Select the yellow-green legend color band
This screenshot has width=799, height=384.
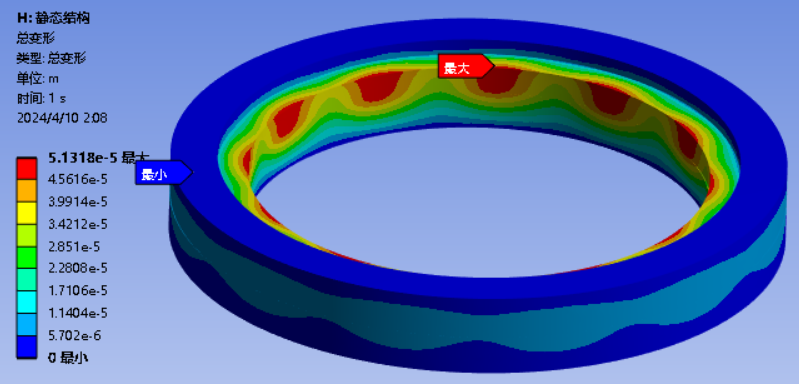click(x=26, y=236)
